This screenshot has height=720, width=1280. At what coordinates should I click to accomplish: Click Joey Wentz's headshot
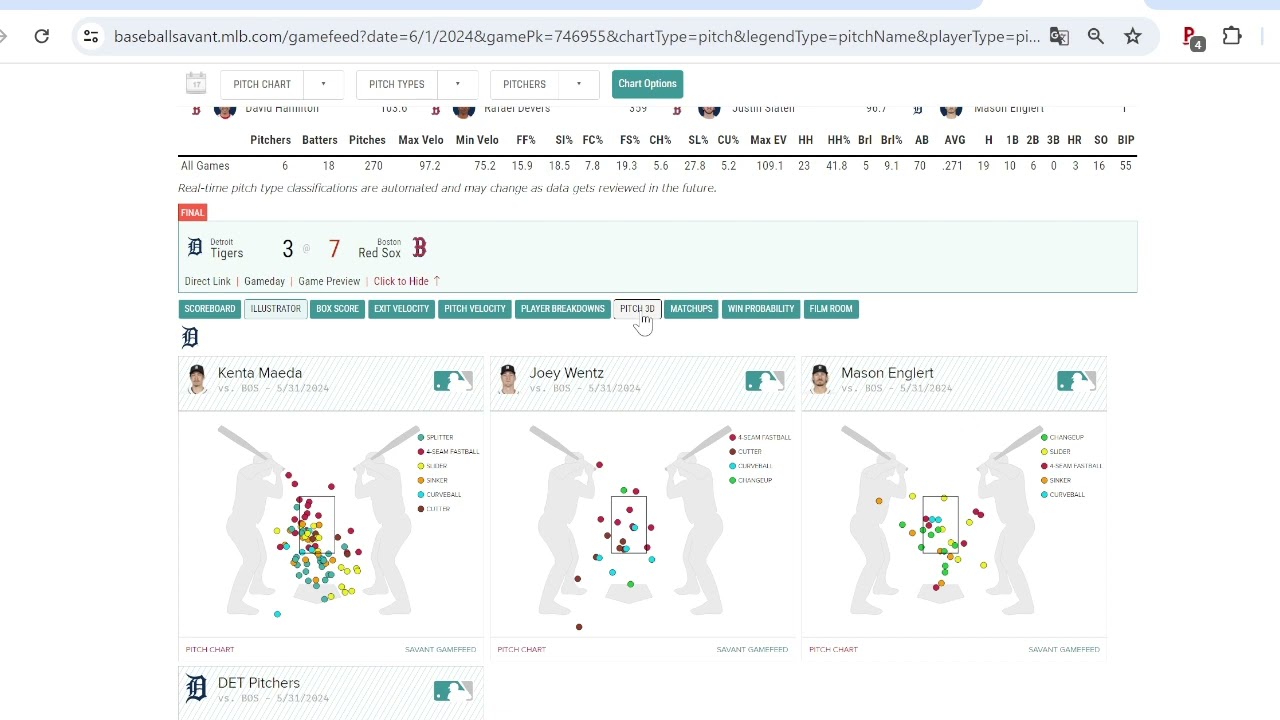[508, 379]
